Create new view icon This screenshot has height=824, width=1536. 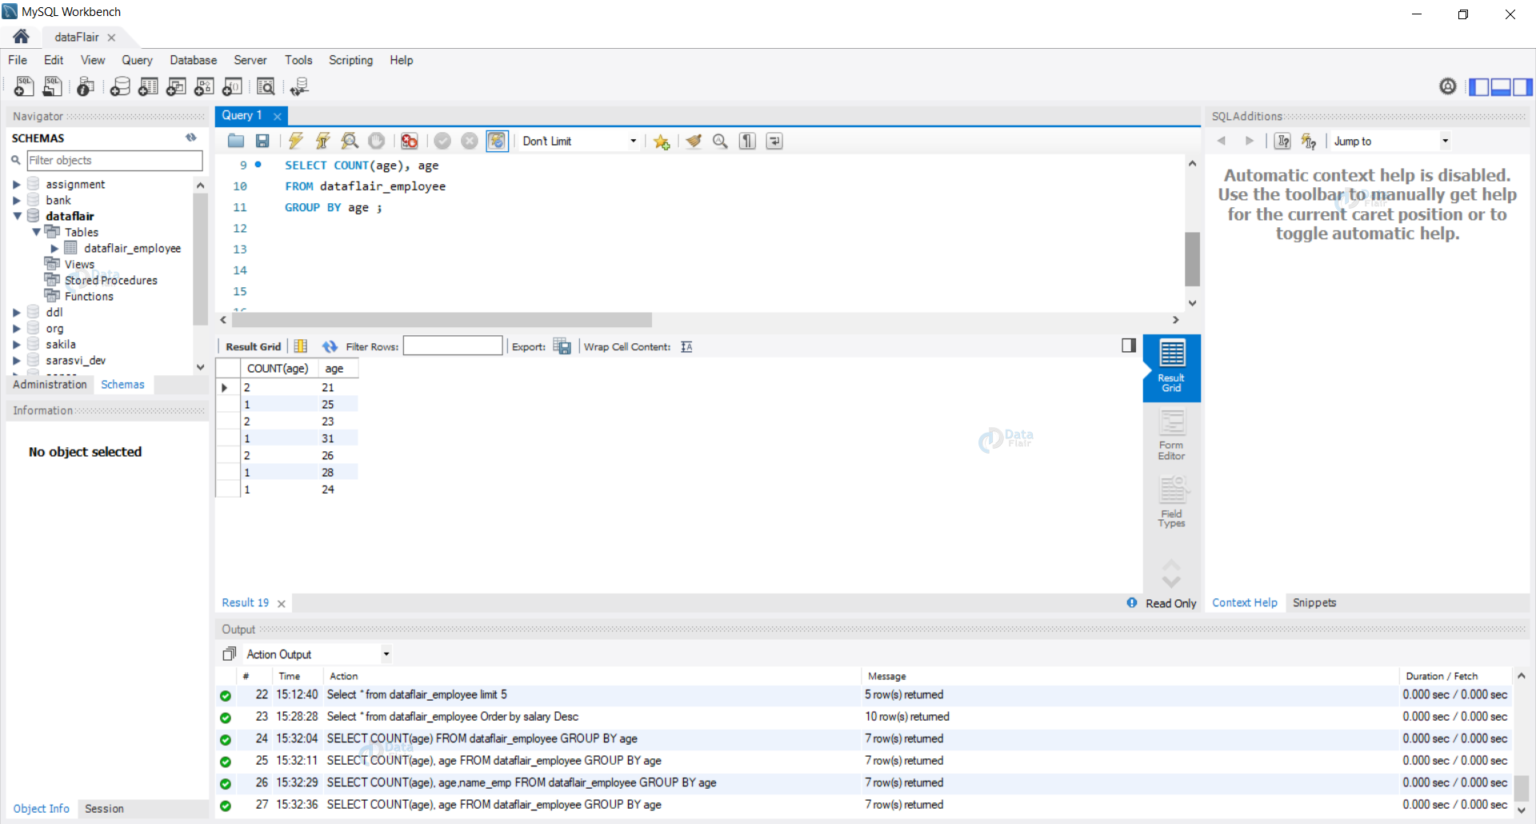point(176,87)
